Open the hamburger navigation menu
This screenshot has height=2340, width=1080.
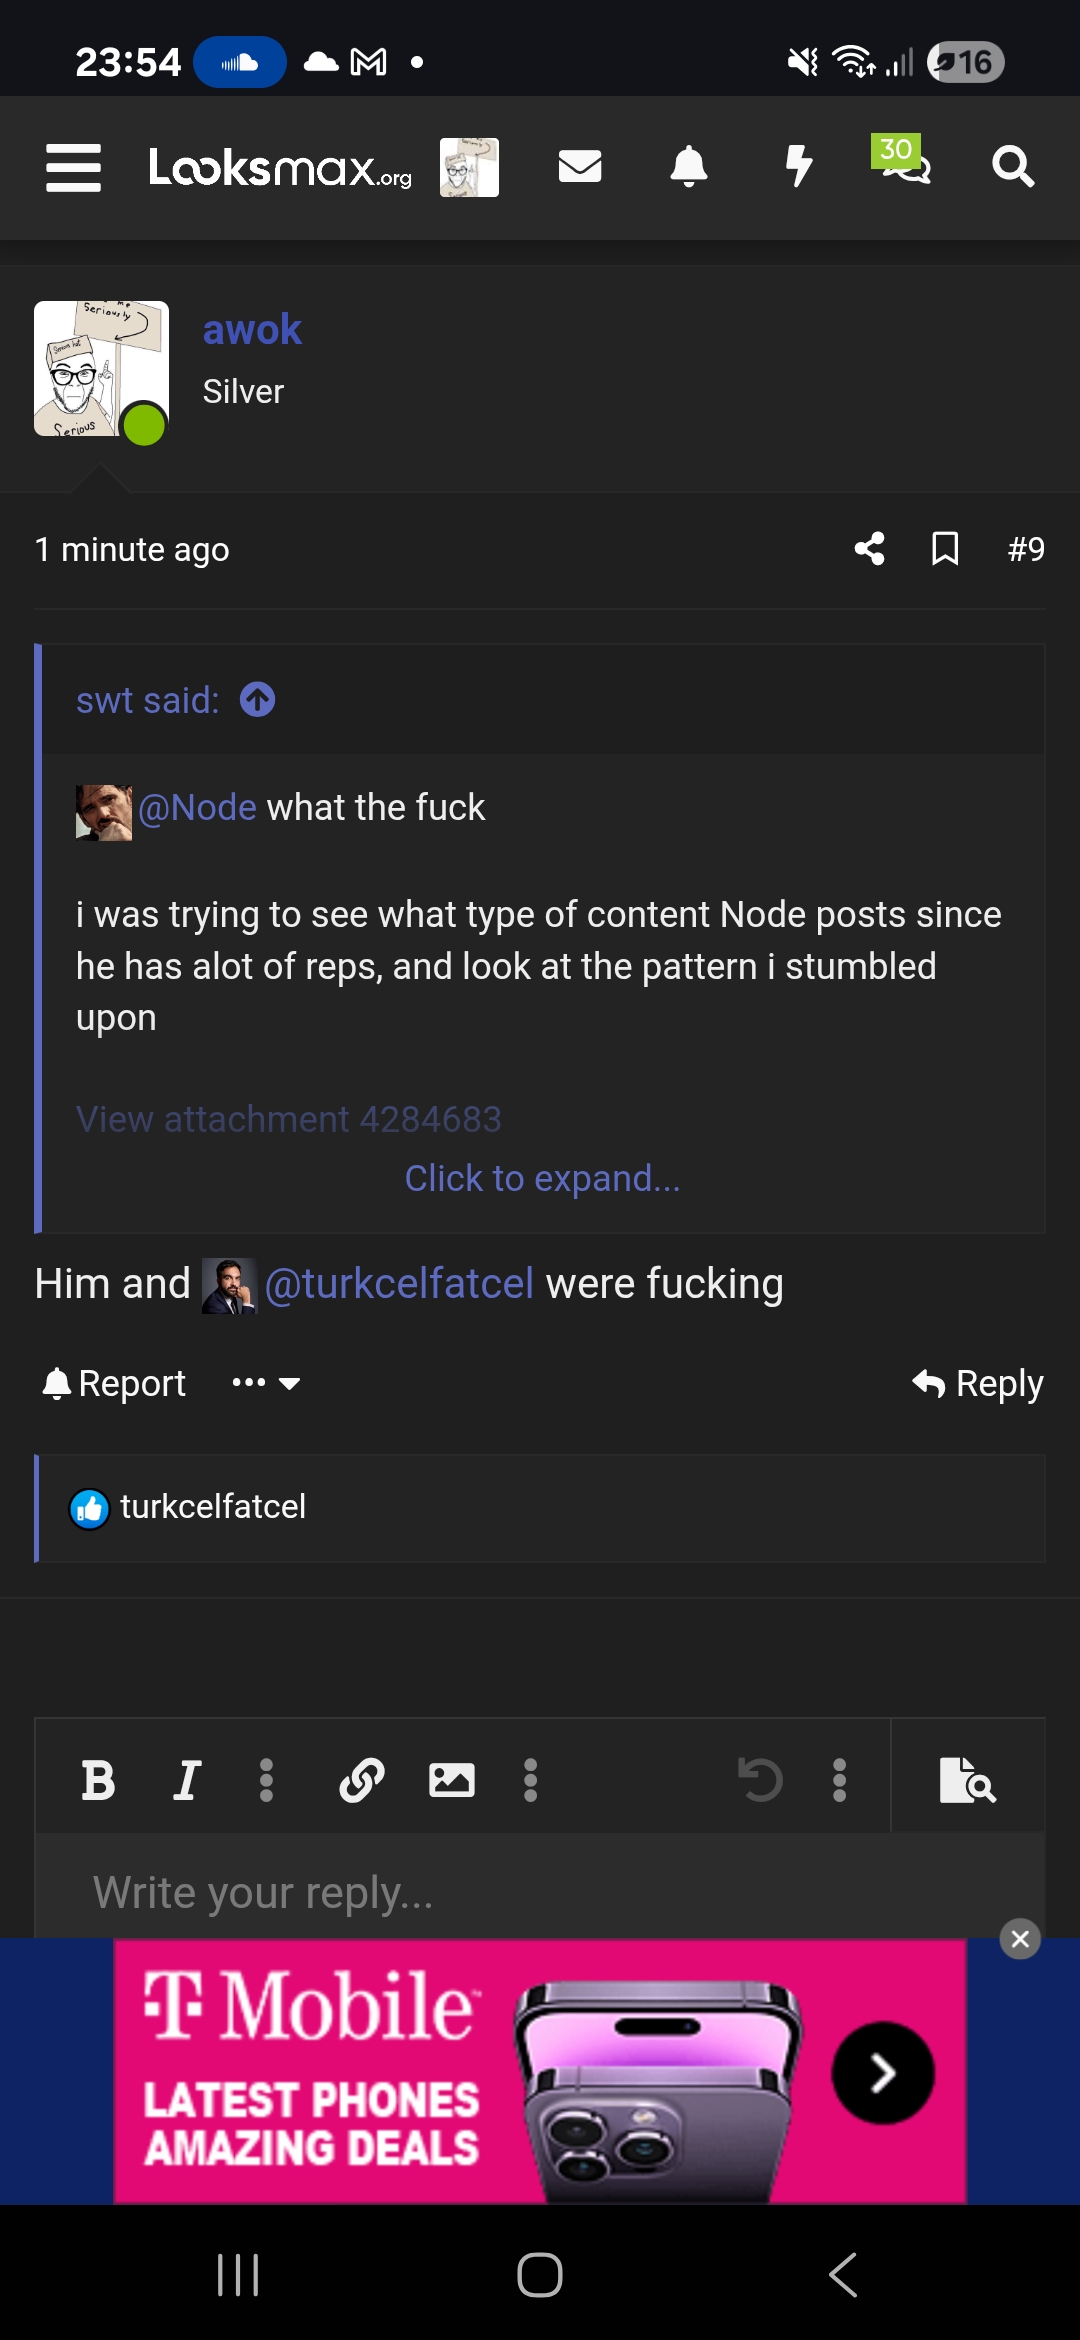tap(73, 167)
